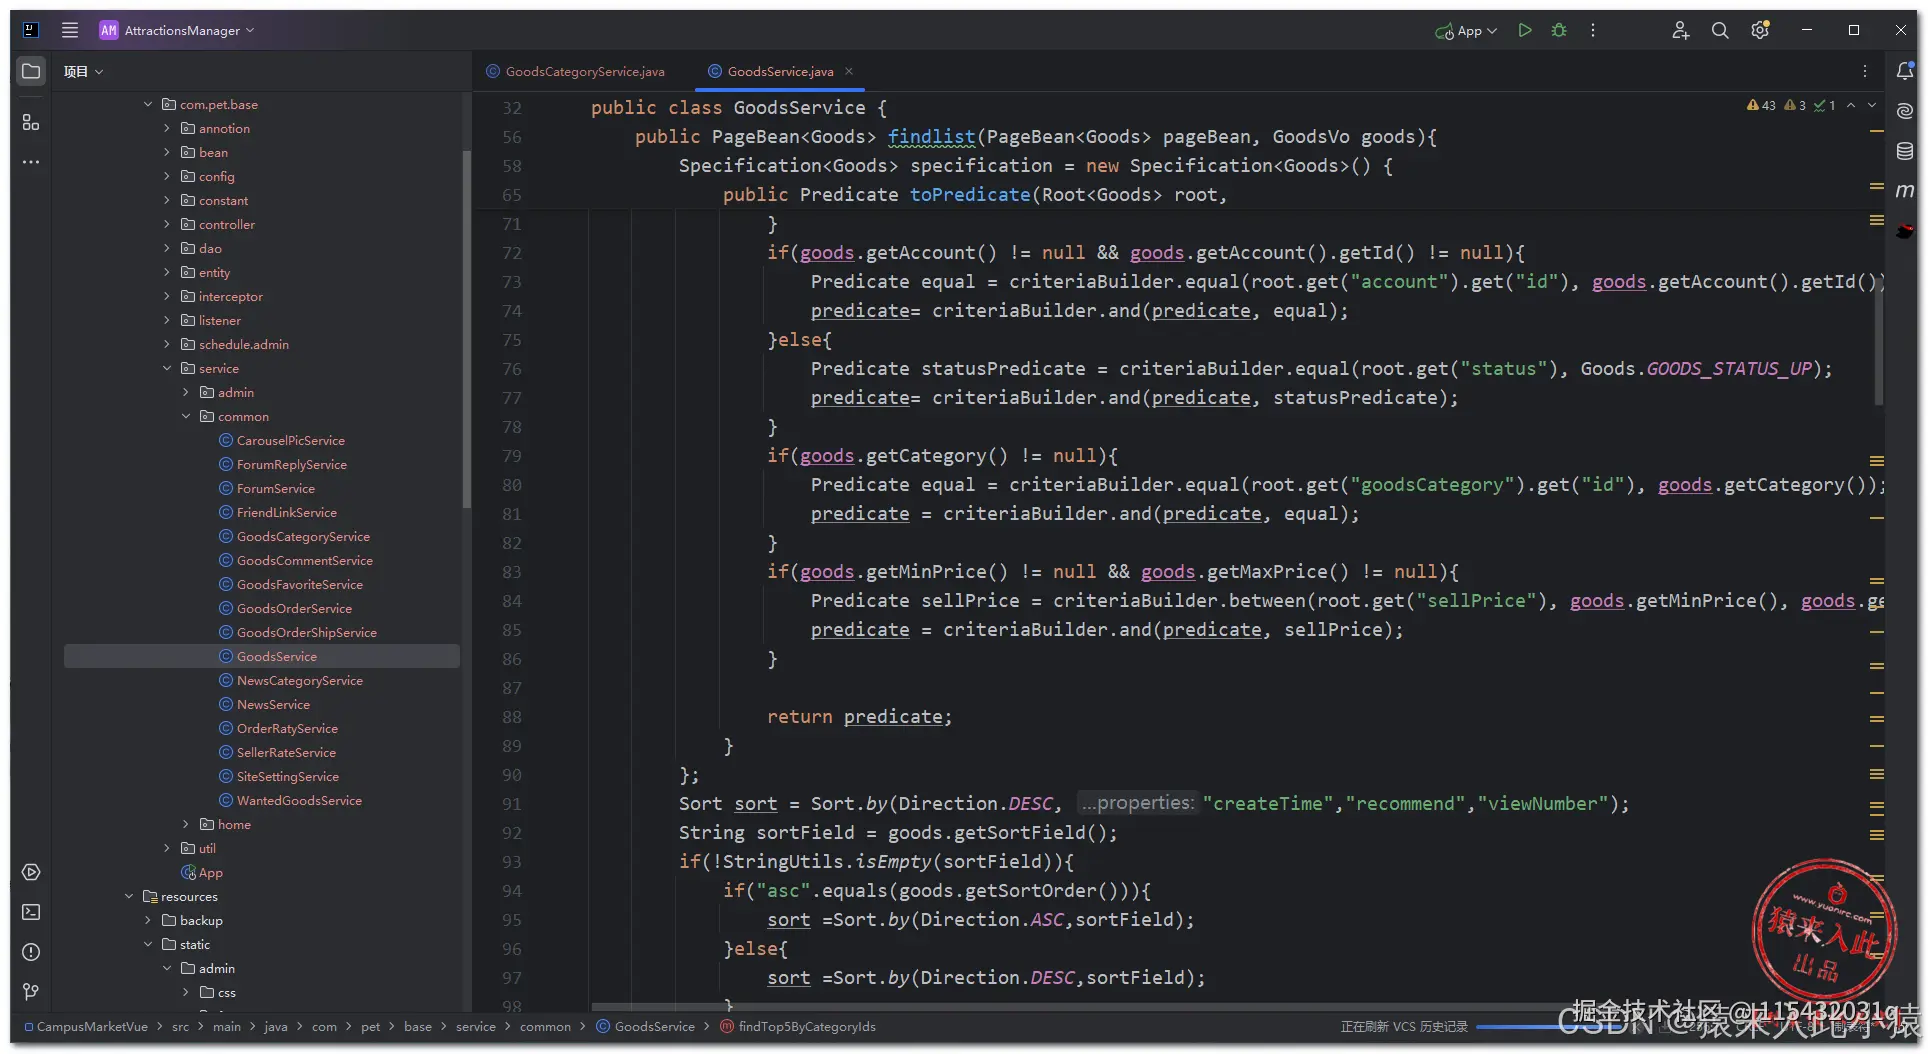Viewport: 1928px width, 1054px height.
Task: Show more tool windows
Action: coord(31,161)
